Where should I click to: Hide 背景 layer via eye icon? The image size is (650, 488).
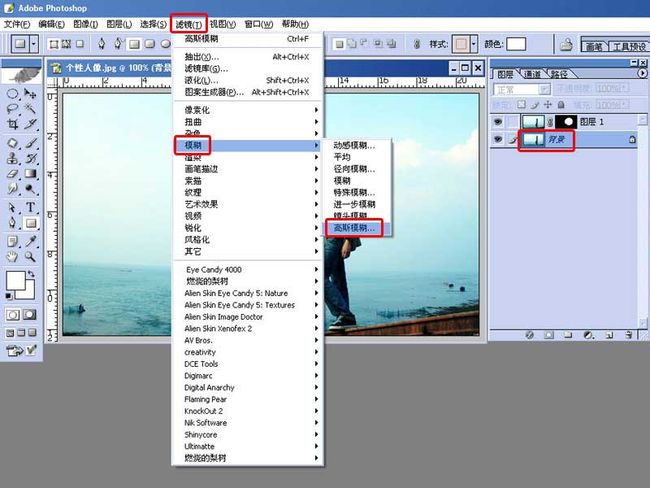click(x=498, y=139)
